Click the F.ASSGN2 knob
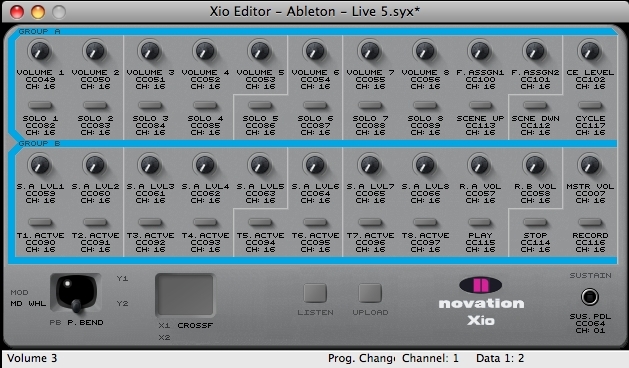This screenshot has width=629, height=368. point(535,51)
